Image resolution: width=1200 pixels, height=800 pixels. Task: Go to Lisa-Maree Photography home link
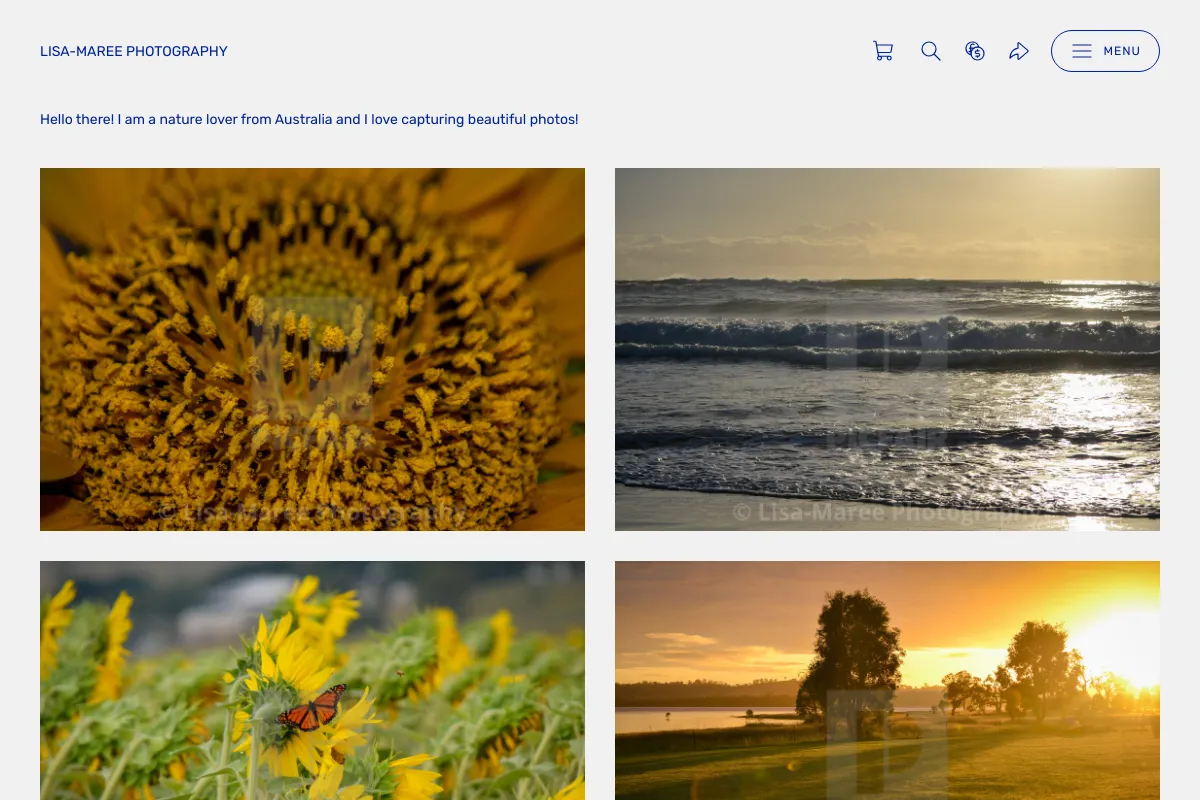[134, 51]
